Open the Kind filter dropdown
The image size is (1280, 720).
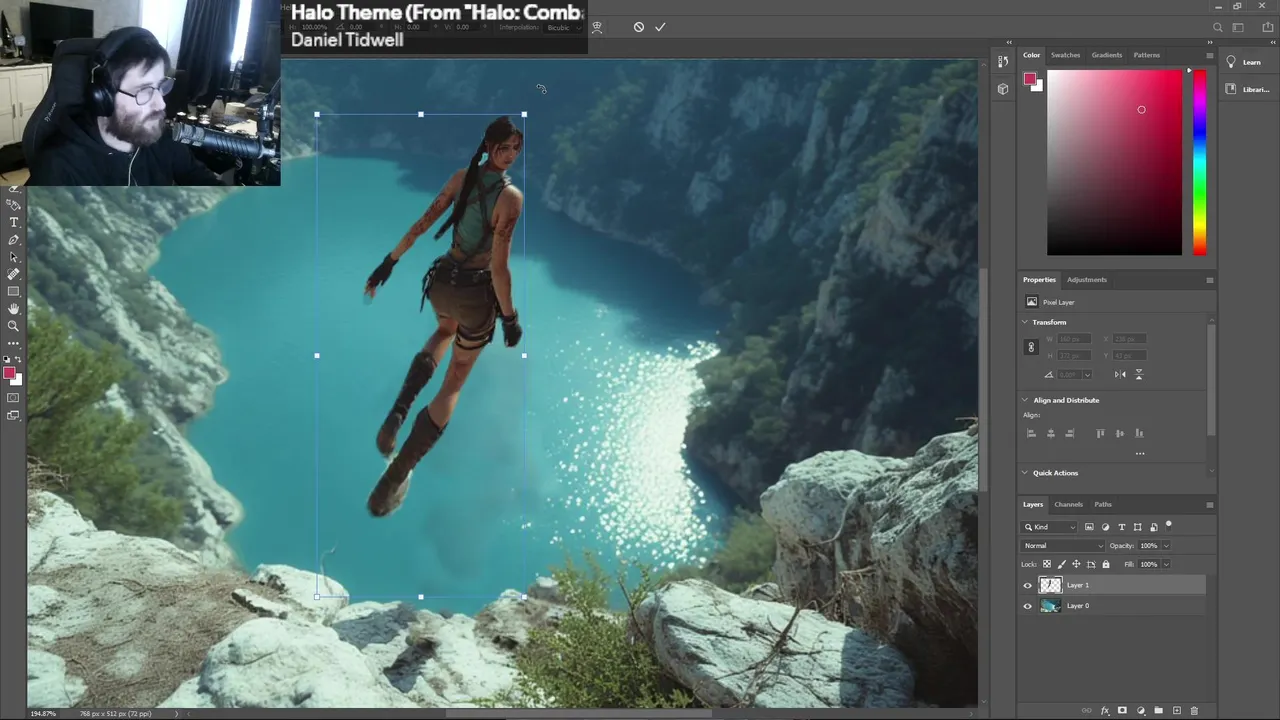pyautogui.click(x=1049, y=527)
